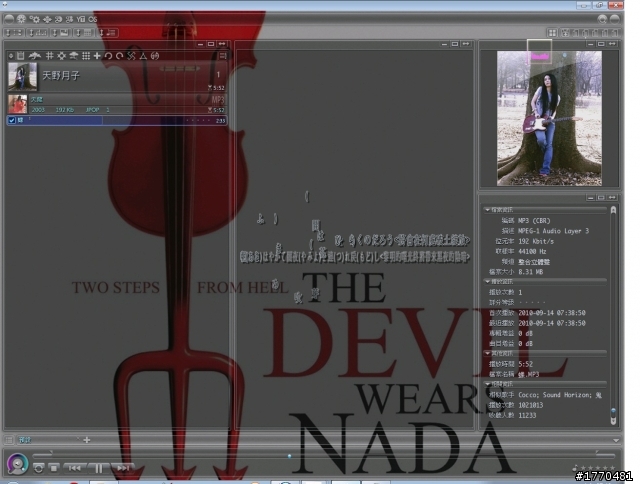Click the list icon left of 預設 tab
The width and height of the screenshot is (640, 484).
(9, 440)
